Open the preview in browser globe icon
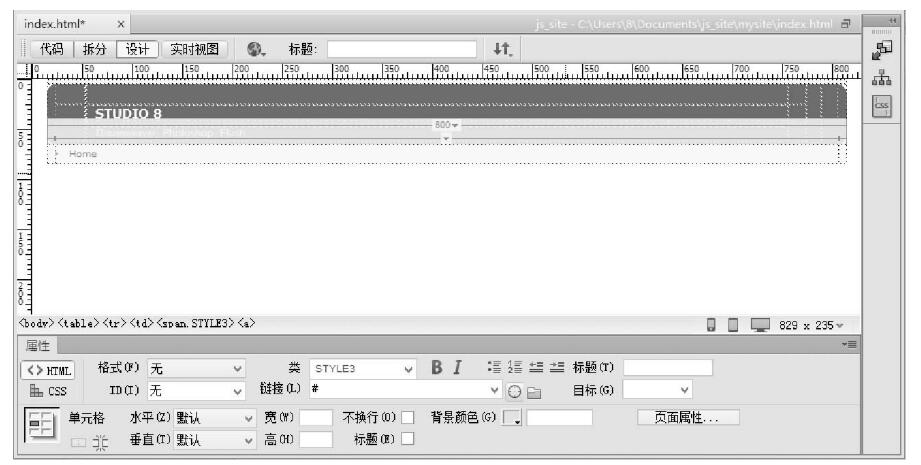Image resolution: width=921 pixels, height=465 pixels. point(258,46)
